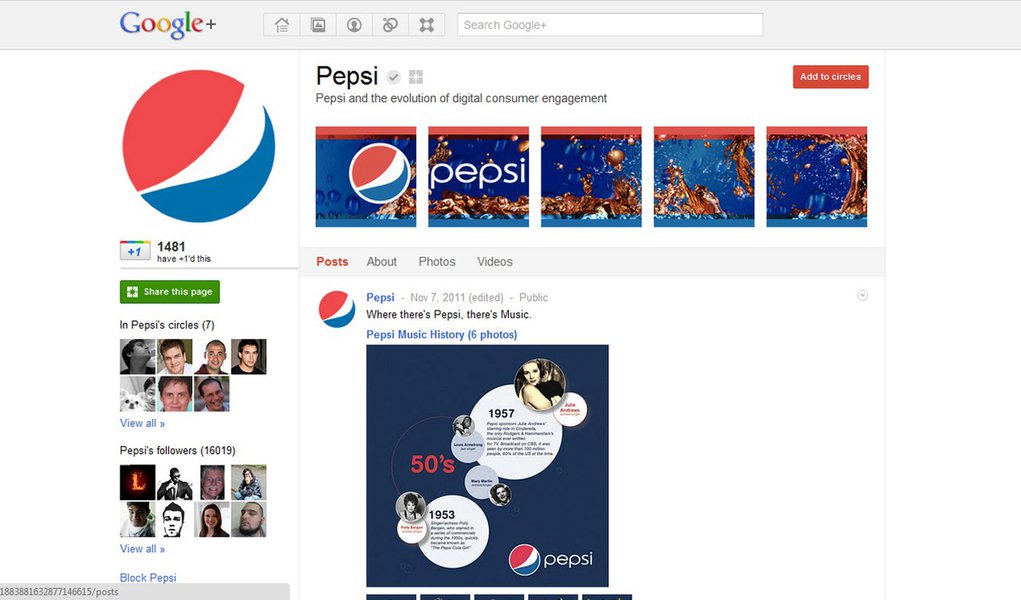Open the Pepsi author link on post
The height and width of the screenshot is (600, 1021).
click(380, 297)
